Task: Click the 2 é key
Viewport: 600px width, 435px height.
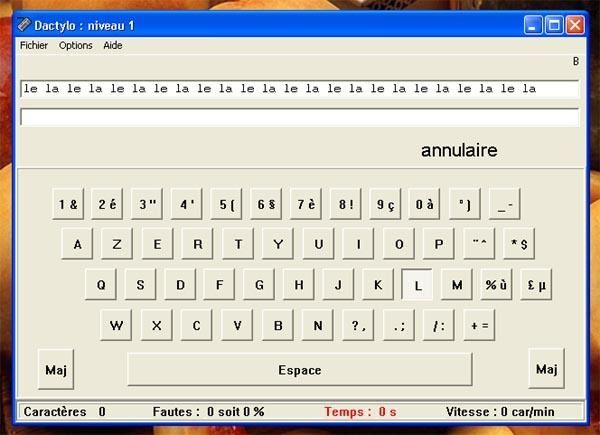Action: [x=107, y=204]
